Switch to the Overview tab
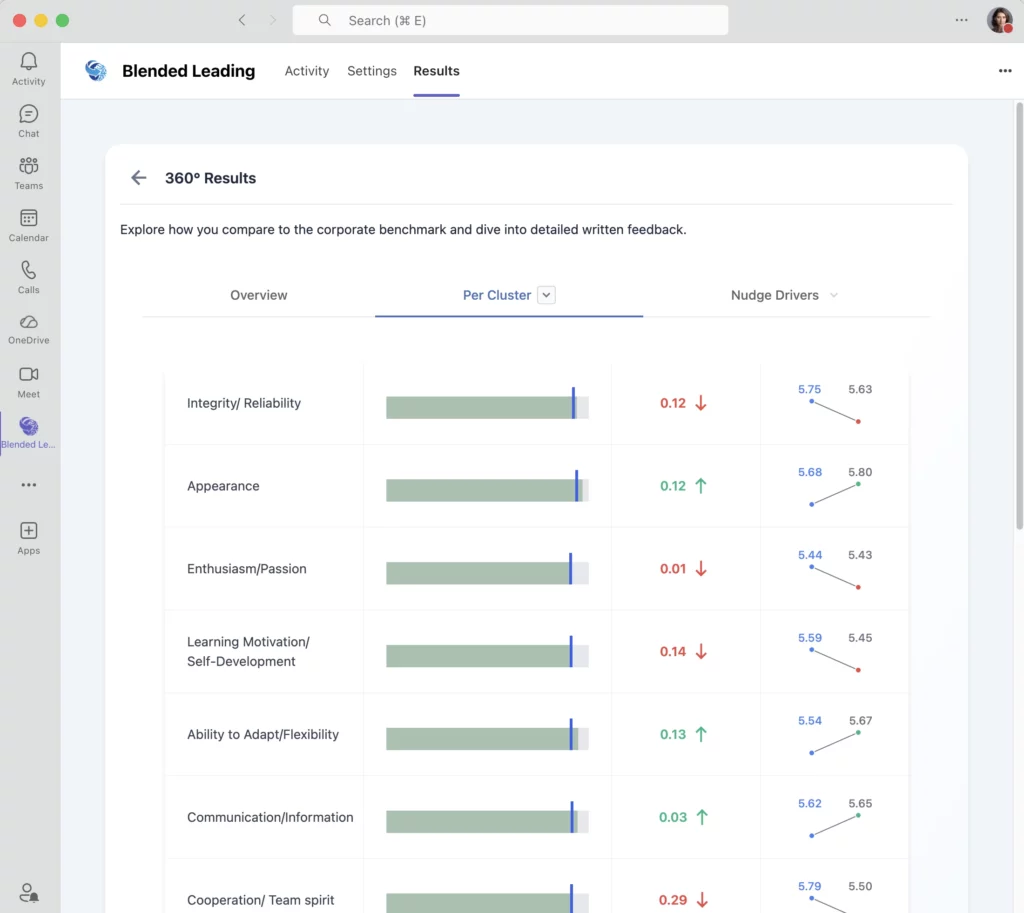The height and width of the screenshot is (913, 1024). pos(258,295)
